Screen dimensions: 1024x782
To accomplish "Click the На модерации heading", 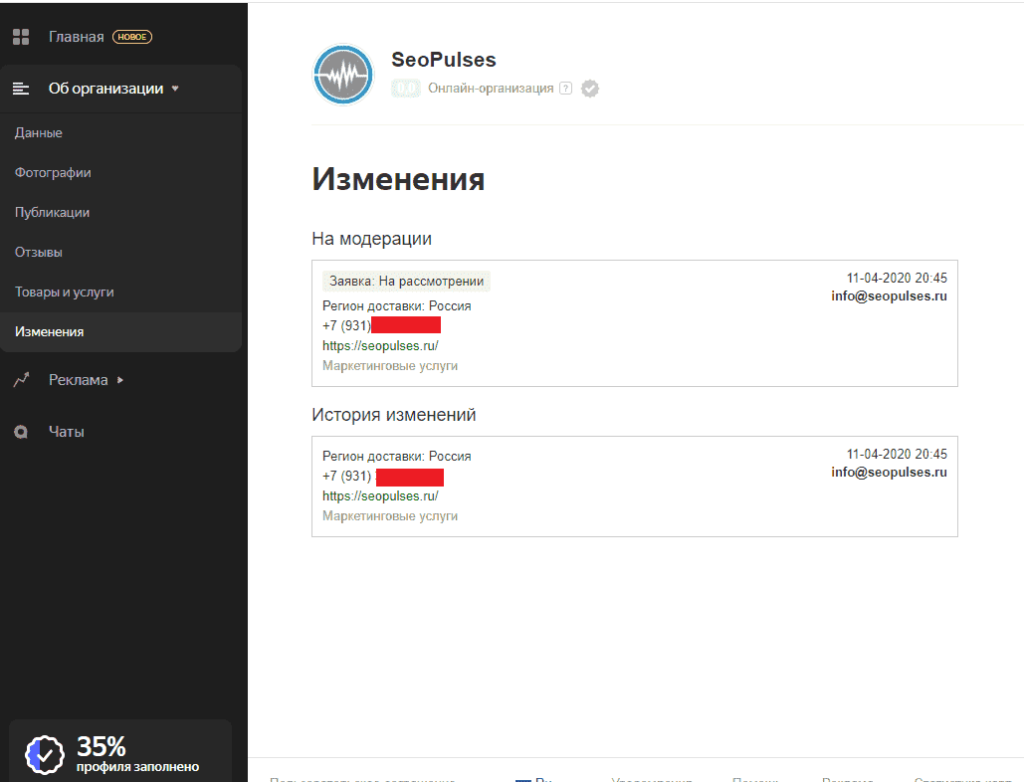I will point(372,239).
